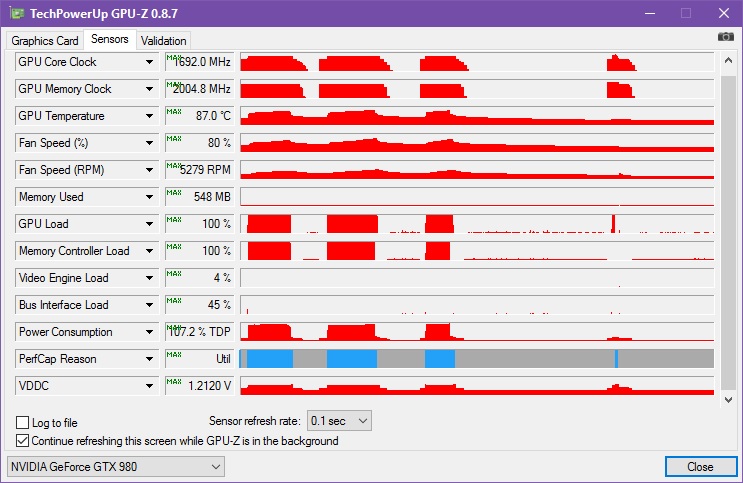This screenshot has height=483, width=743.
Task: Click the Util PerfCap reason value
Action: tap(200, 359)
